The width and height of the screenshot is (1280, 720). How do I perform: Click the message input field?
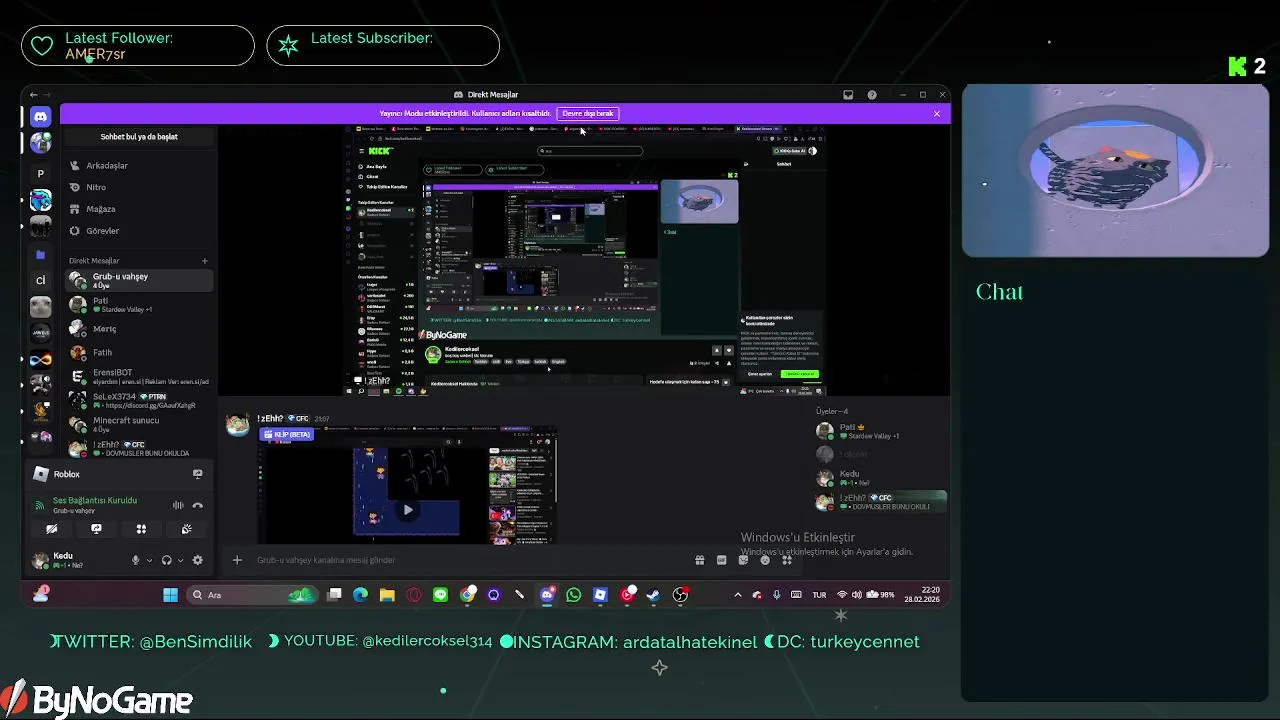coord(468,560)
